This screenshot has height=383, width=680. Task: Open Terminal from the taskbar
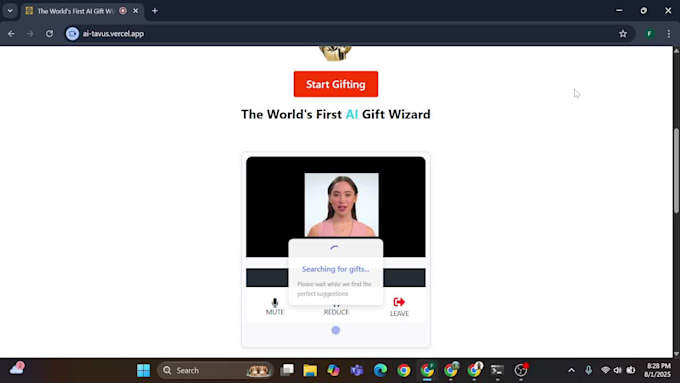point(497,370)
